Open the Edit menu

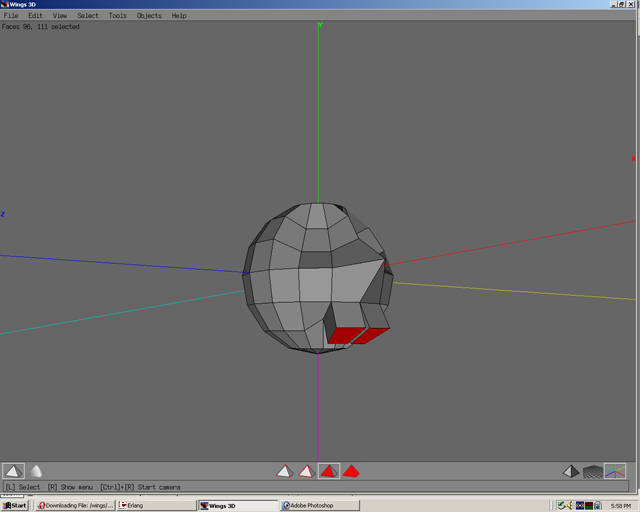tap(35, 16)
